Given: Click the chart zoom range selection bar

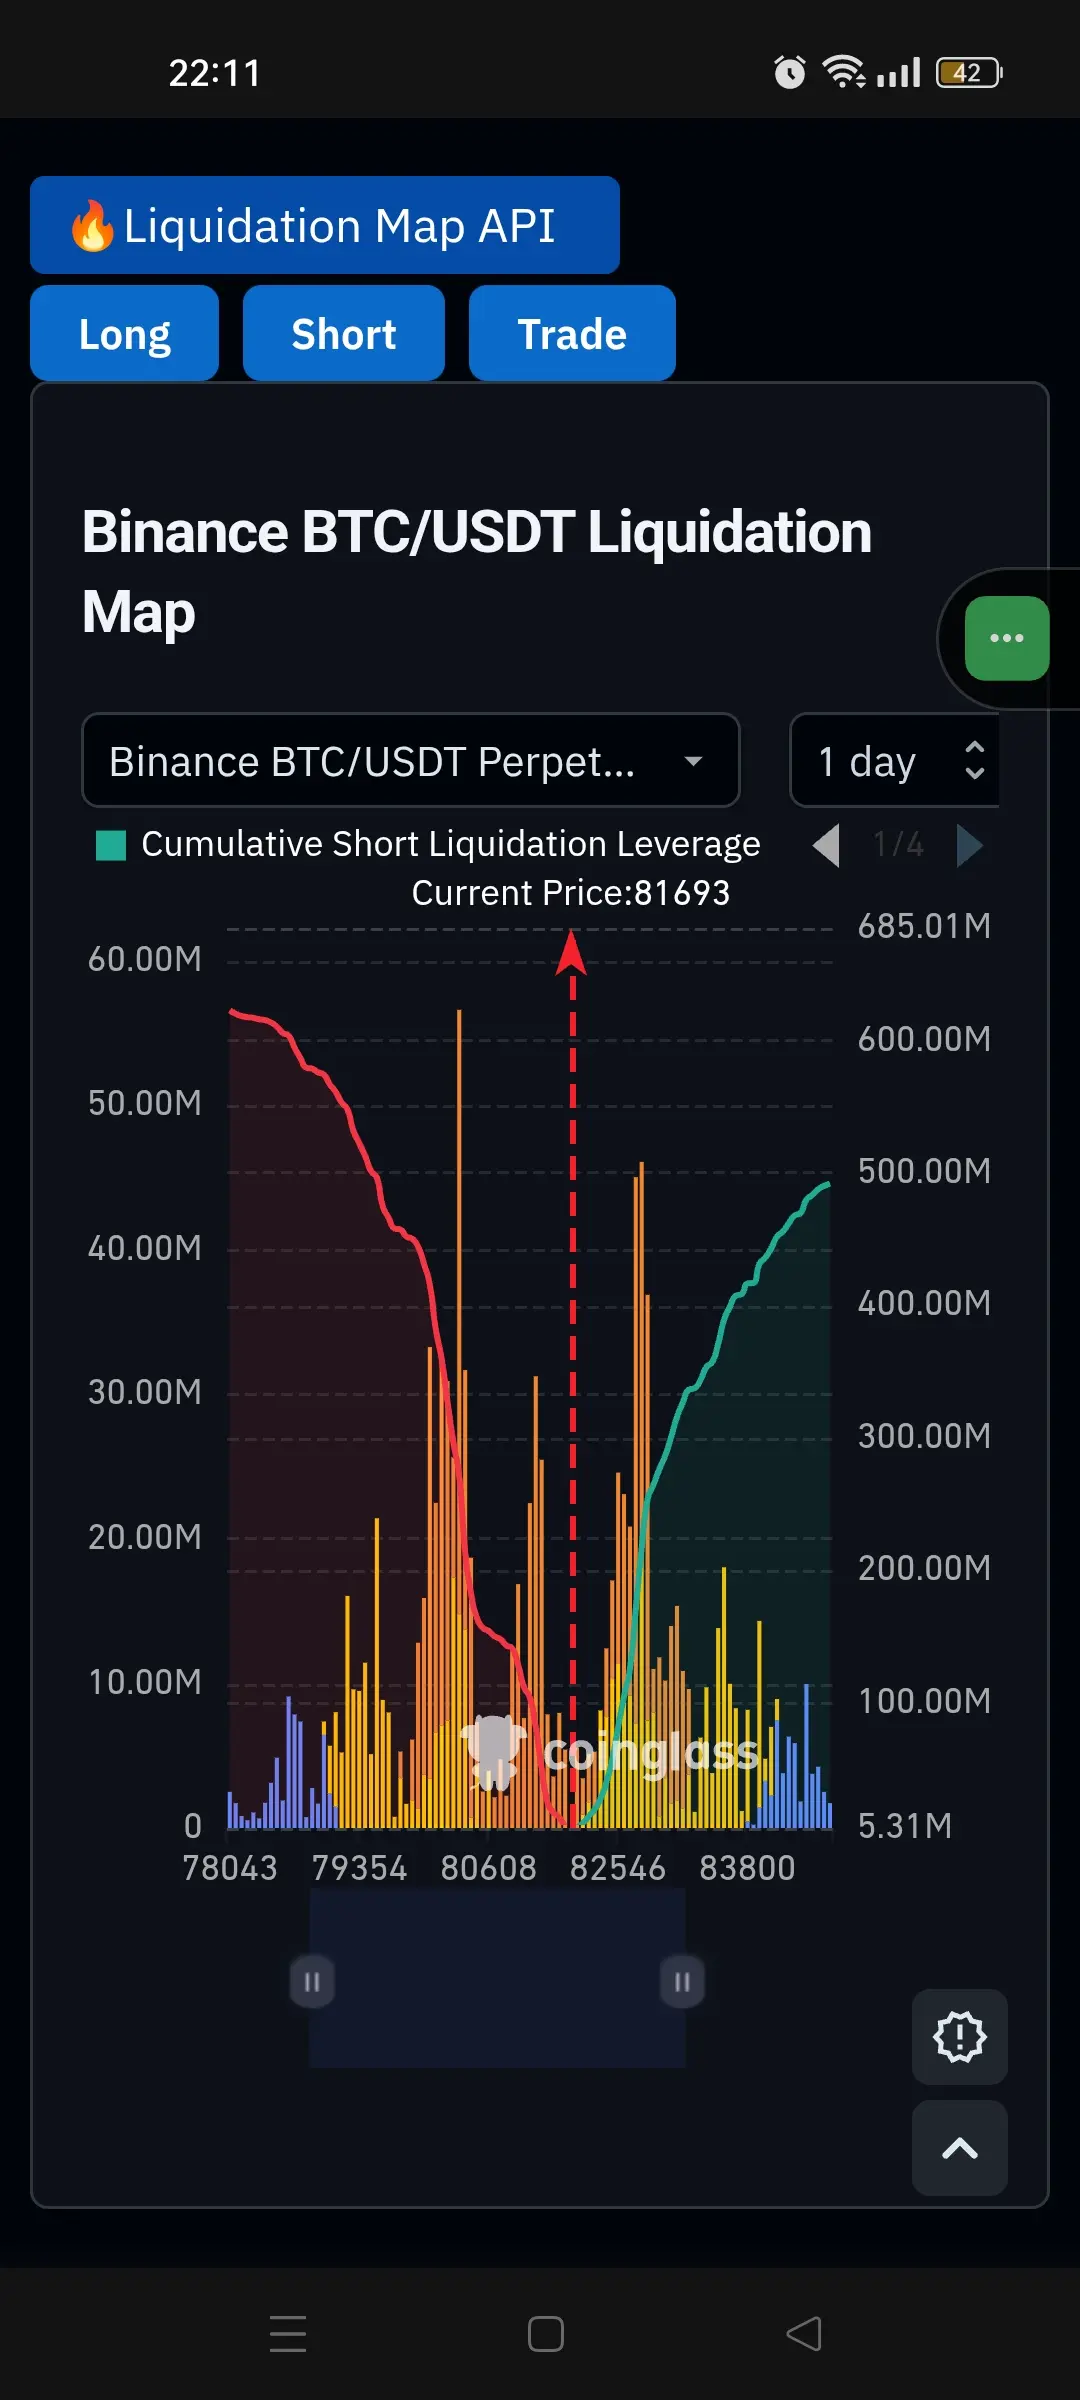Looking at the screenshot, I should (x=497, y=1978).
